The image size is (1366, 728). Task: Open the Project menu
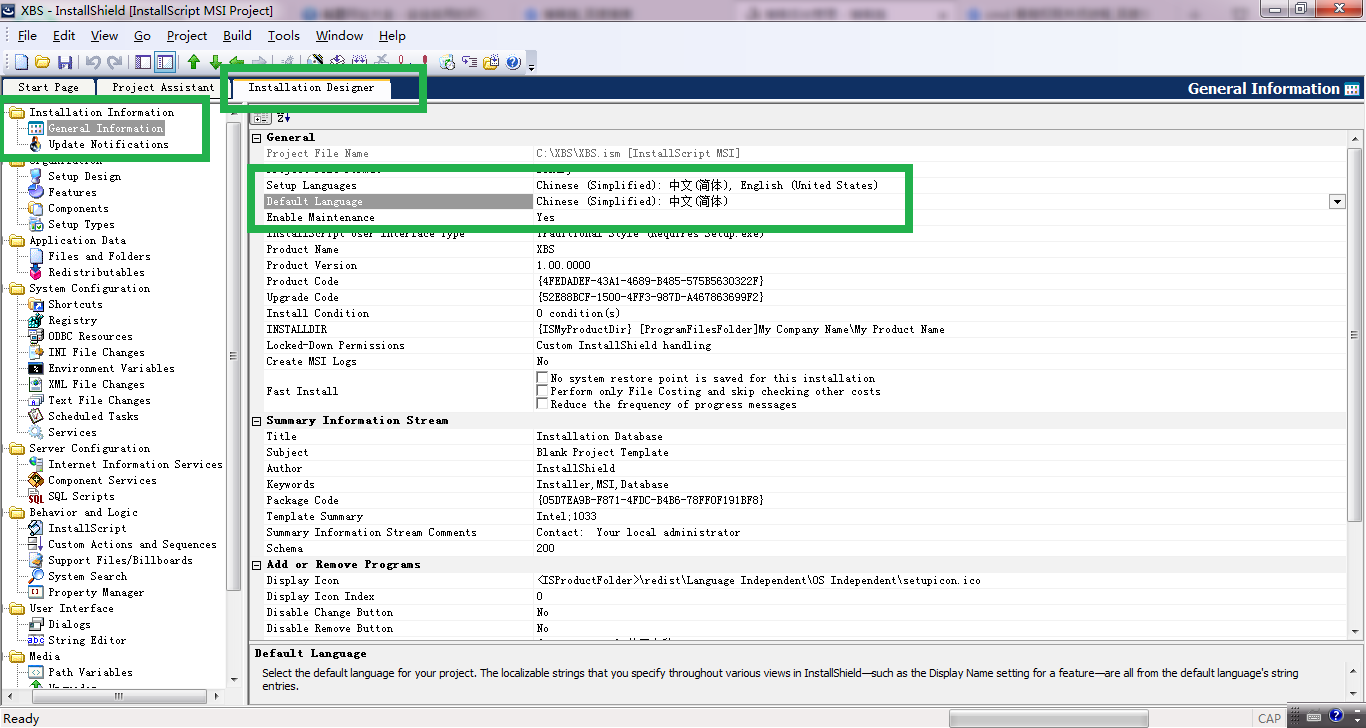(x=187, y=35)
